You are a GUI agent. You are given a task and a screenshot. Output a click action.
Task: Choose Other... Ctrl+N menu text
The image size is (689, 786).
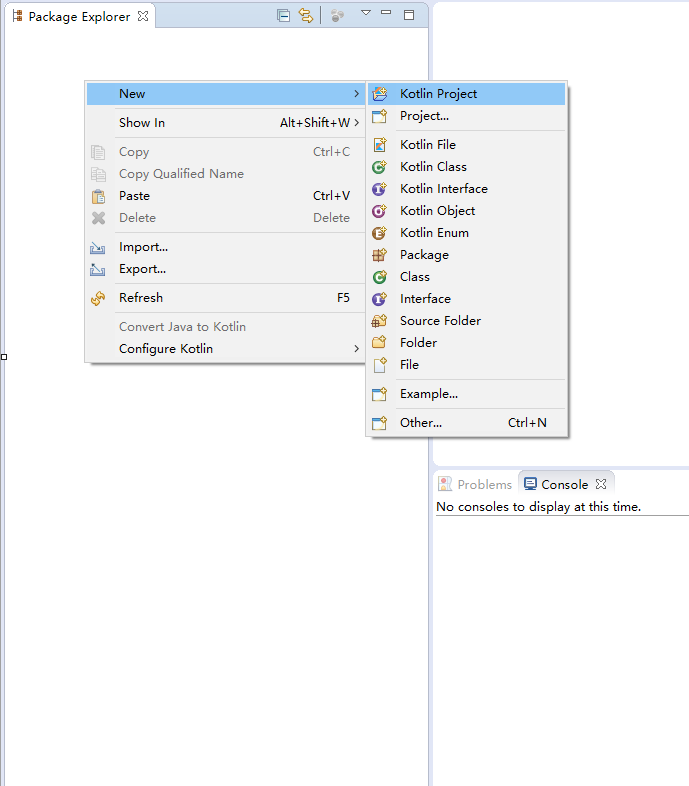473,423
